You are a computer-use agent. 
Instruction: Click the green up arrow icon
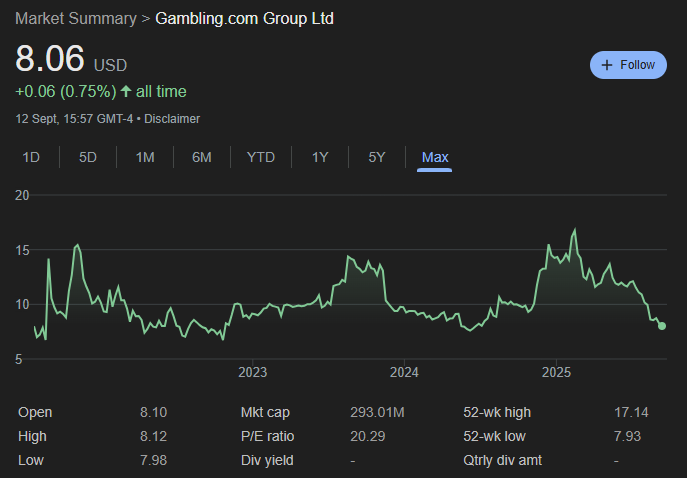point(126,91)
